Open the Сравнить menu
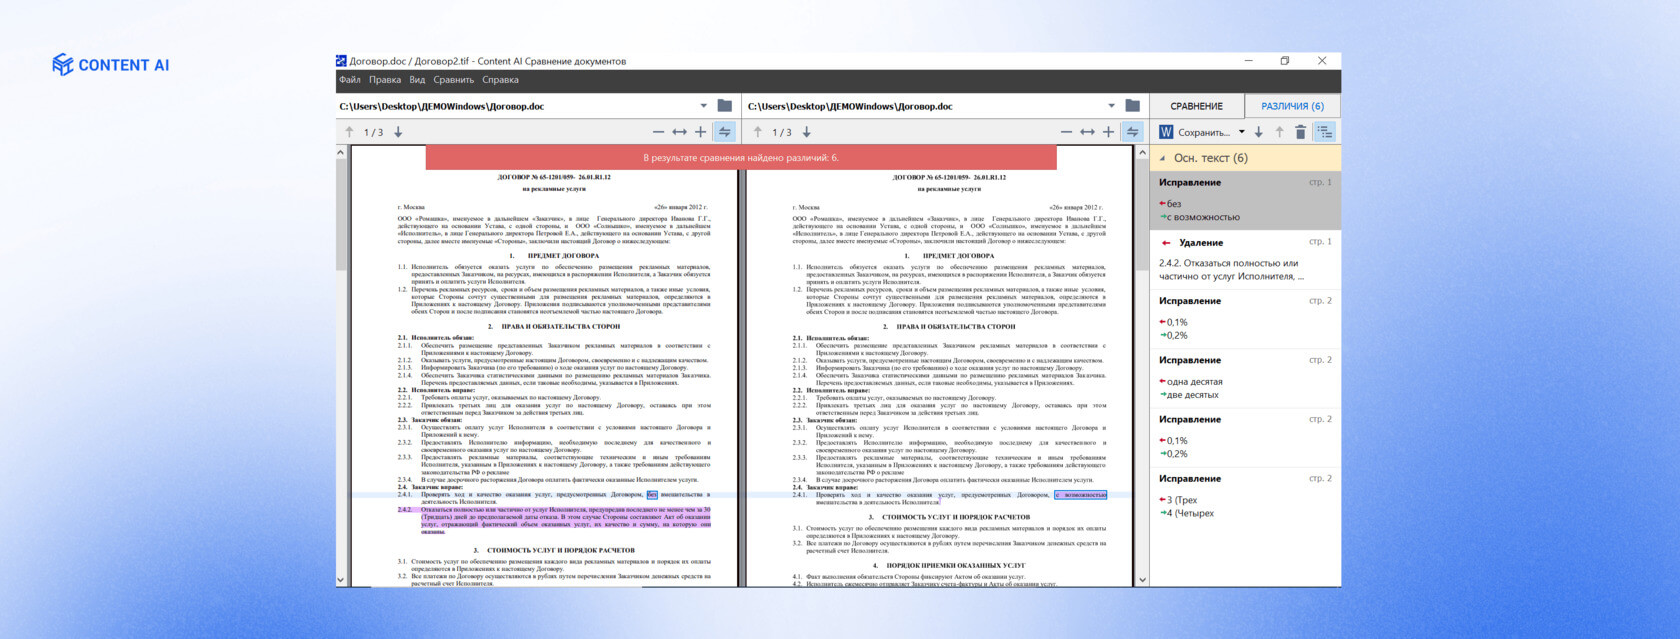 (454, 80)
